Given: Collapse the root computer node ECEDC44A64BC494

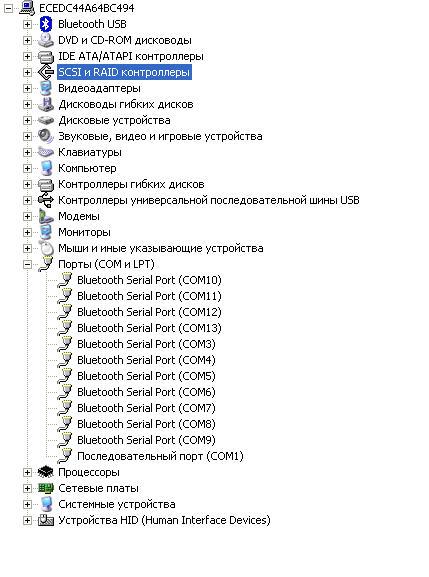Looking at the screenshot, I should point(8,8).
